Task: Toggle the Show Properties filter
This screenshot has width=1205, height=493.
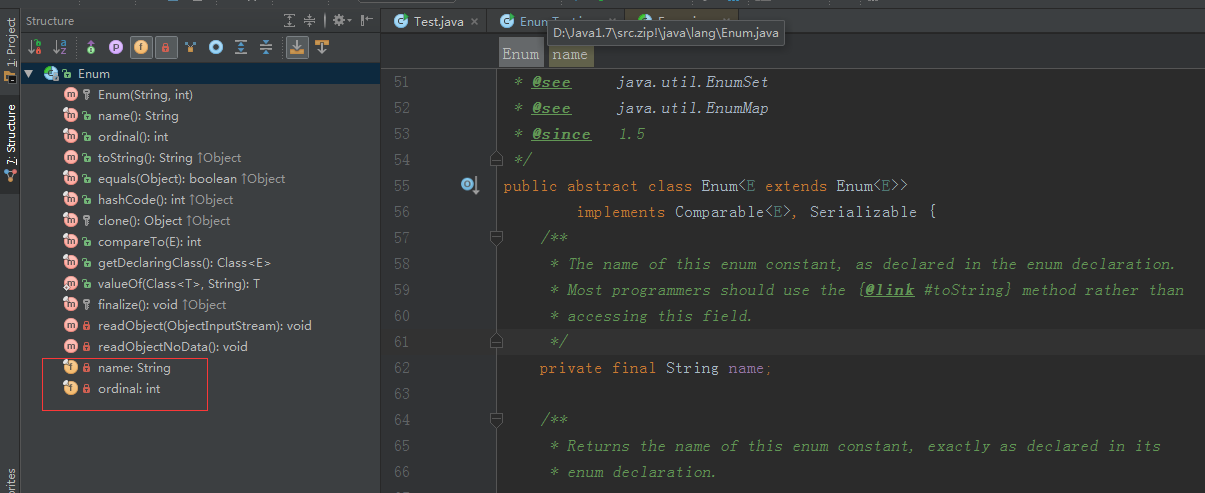Action: [116, 47]
